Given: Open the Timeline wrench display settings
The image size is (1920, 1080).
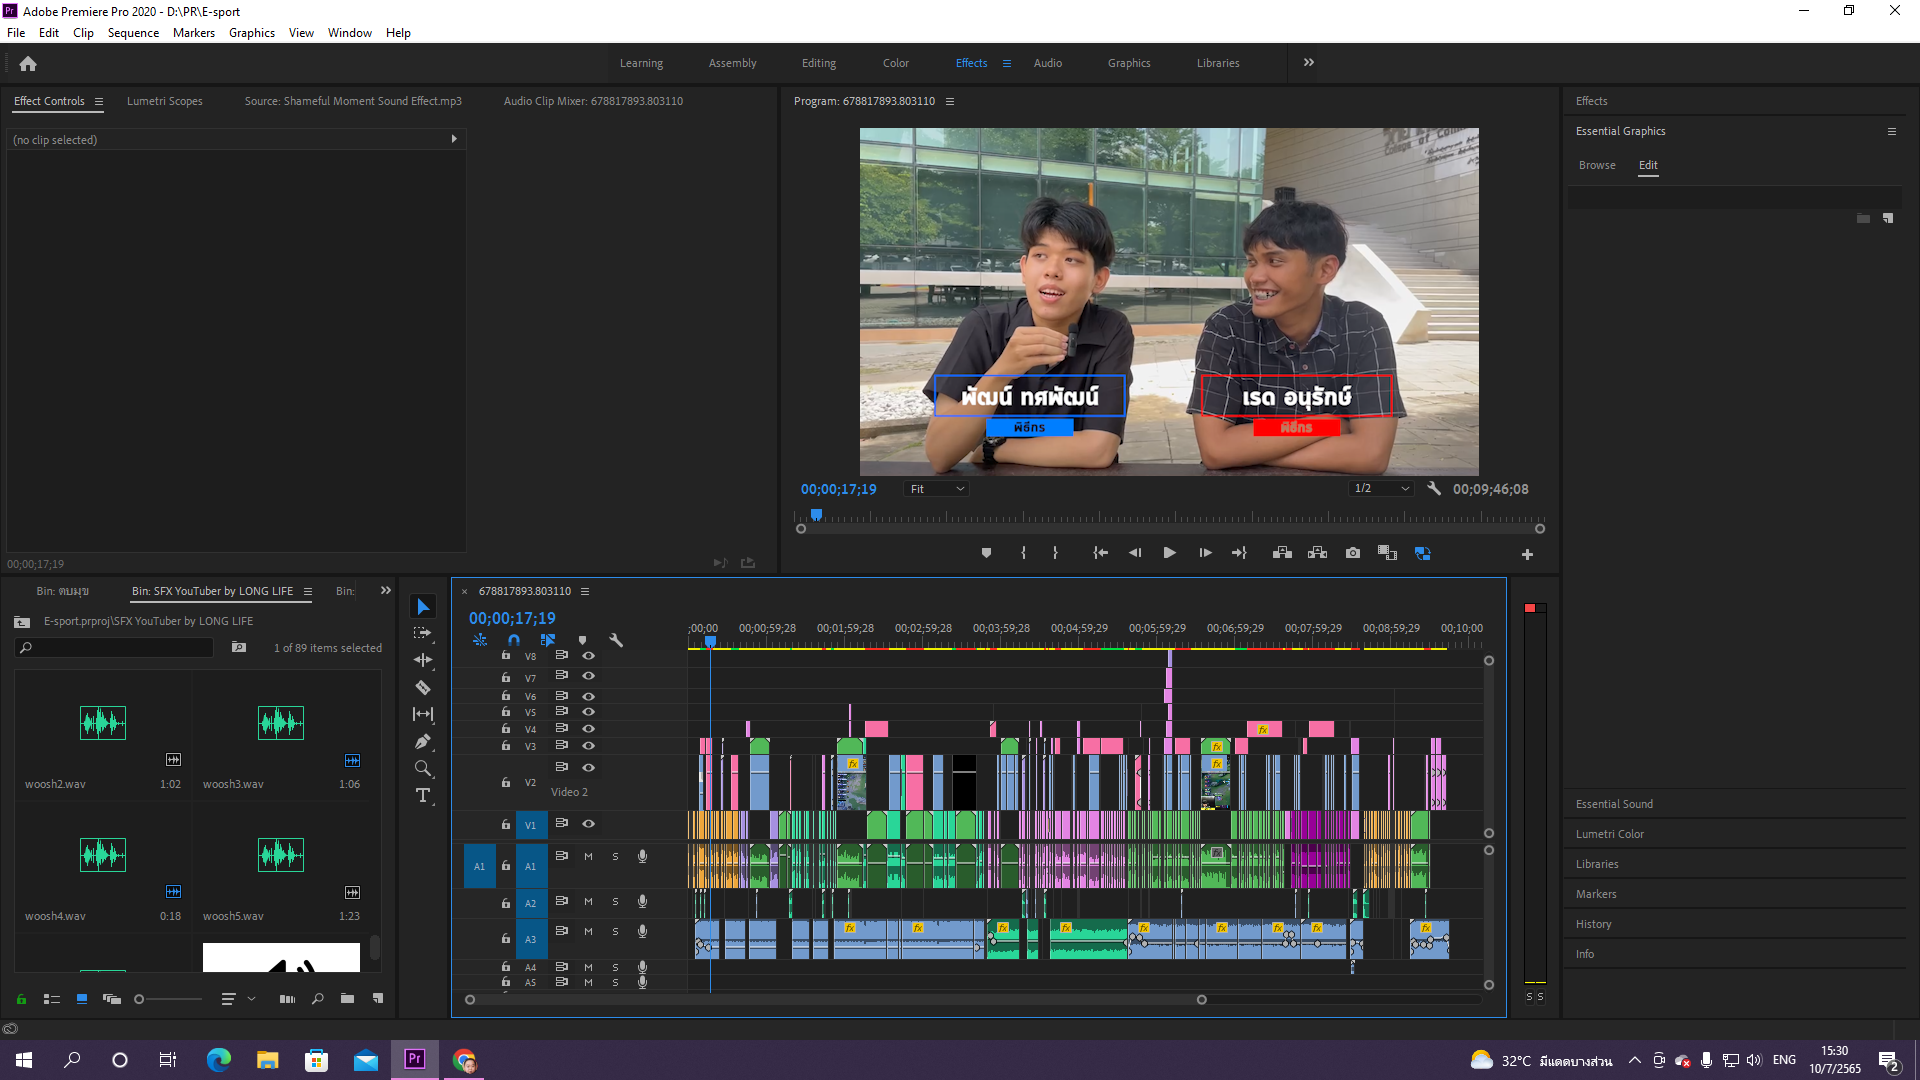Looking at the screenshot, I should coord(616,640).
